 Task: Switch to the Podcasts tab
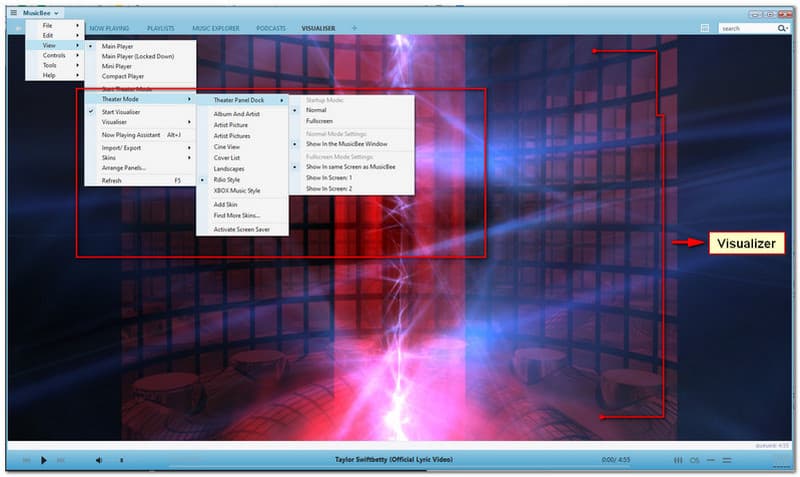(271, 29)
